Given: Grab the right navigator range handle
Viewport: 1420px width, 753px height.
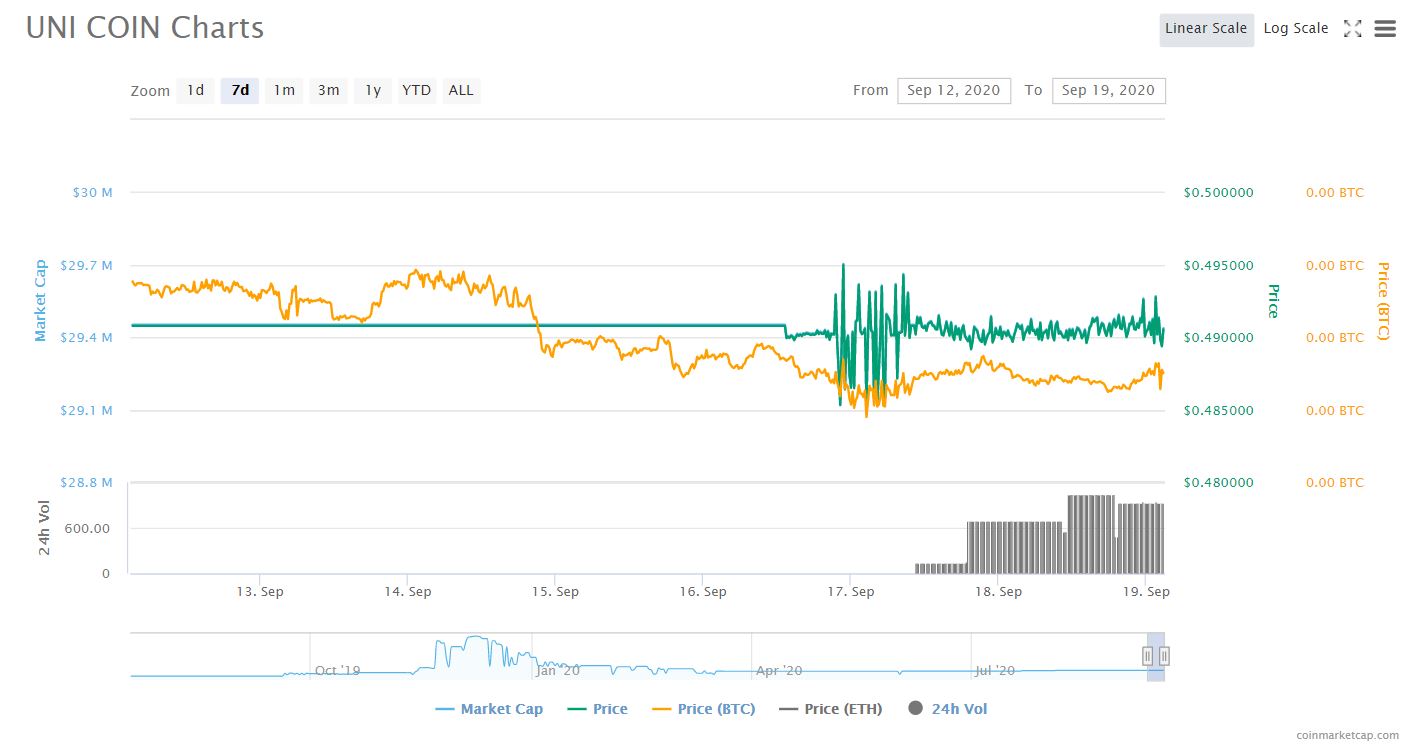Looking at the screenshot, I should pyautogui.click(x=1164, y=656).
